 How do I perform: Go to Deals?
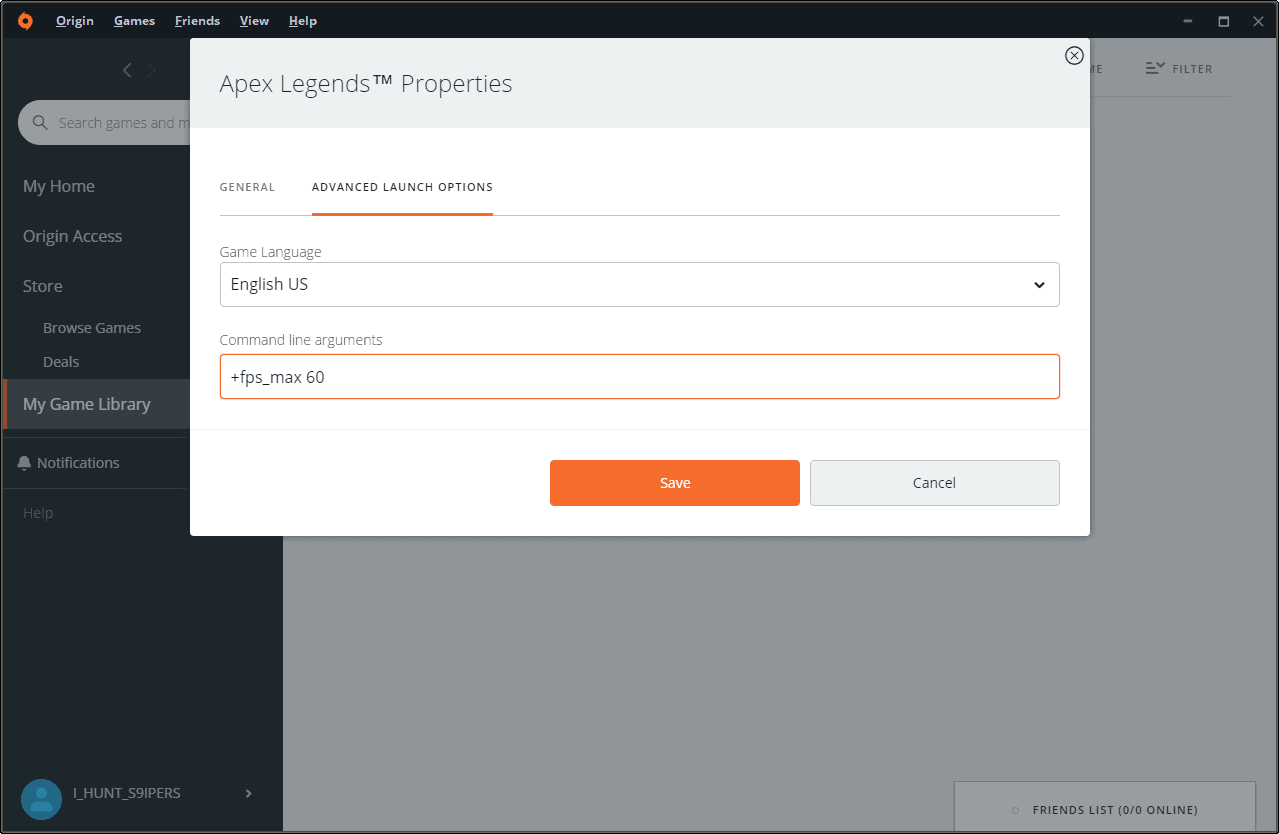(x=61, y=362)
